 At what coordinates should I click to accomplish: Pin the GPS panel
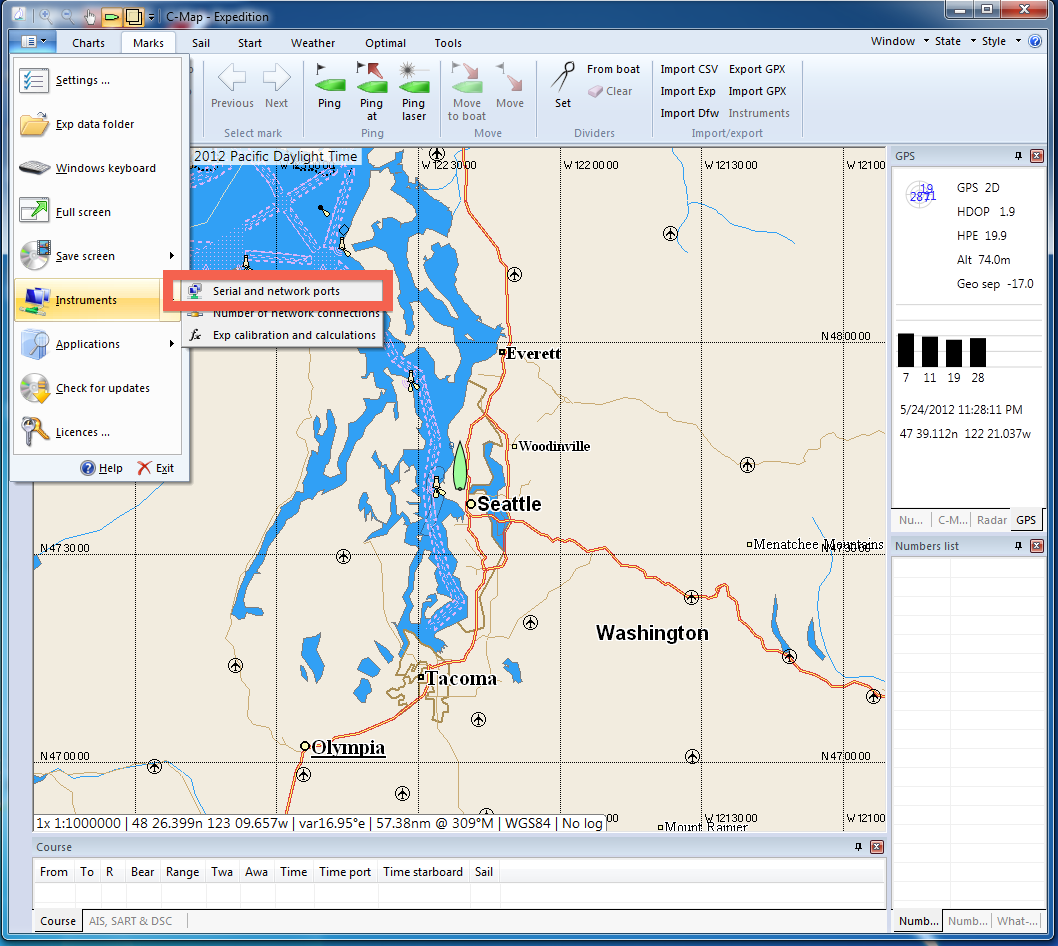point(1018,156)
